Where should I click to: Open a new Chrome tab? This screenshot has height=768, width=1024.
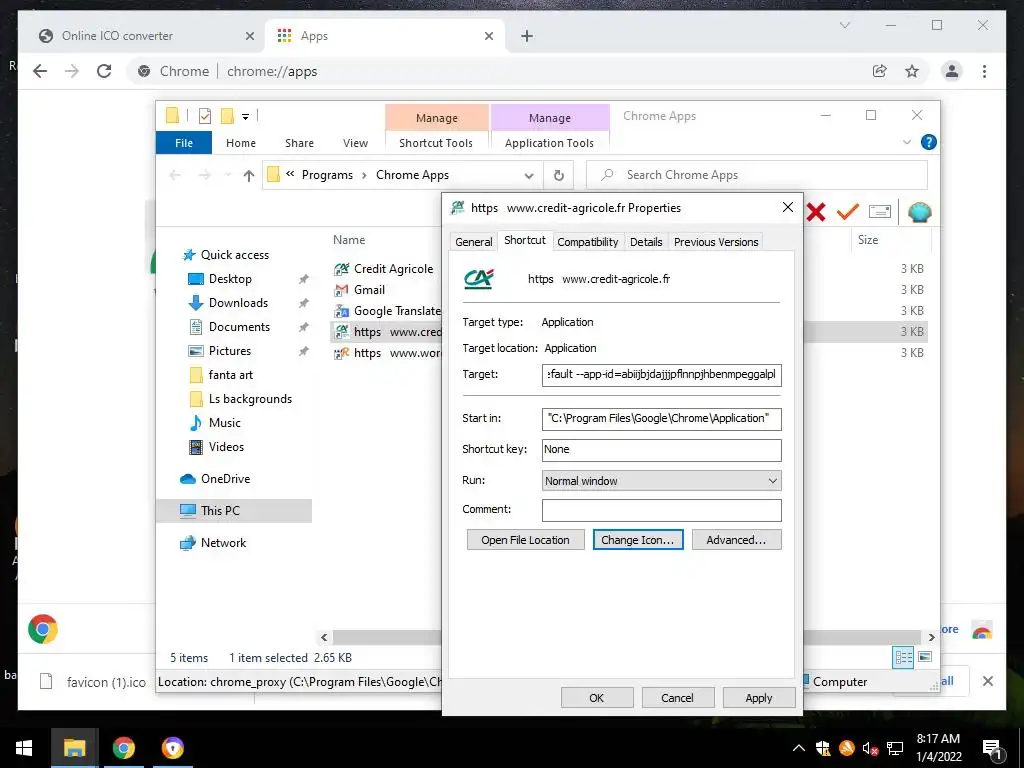[x=527, y=37]
